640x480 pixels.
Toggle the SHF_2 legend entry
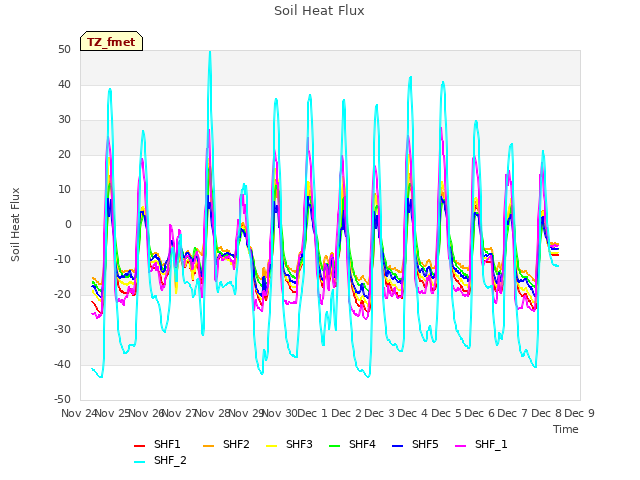[160, 461]
